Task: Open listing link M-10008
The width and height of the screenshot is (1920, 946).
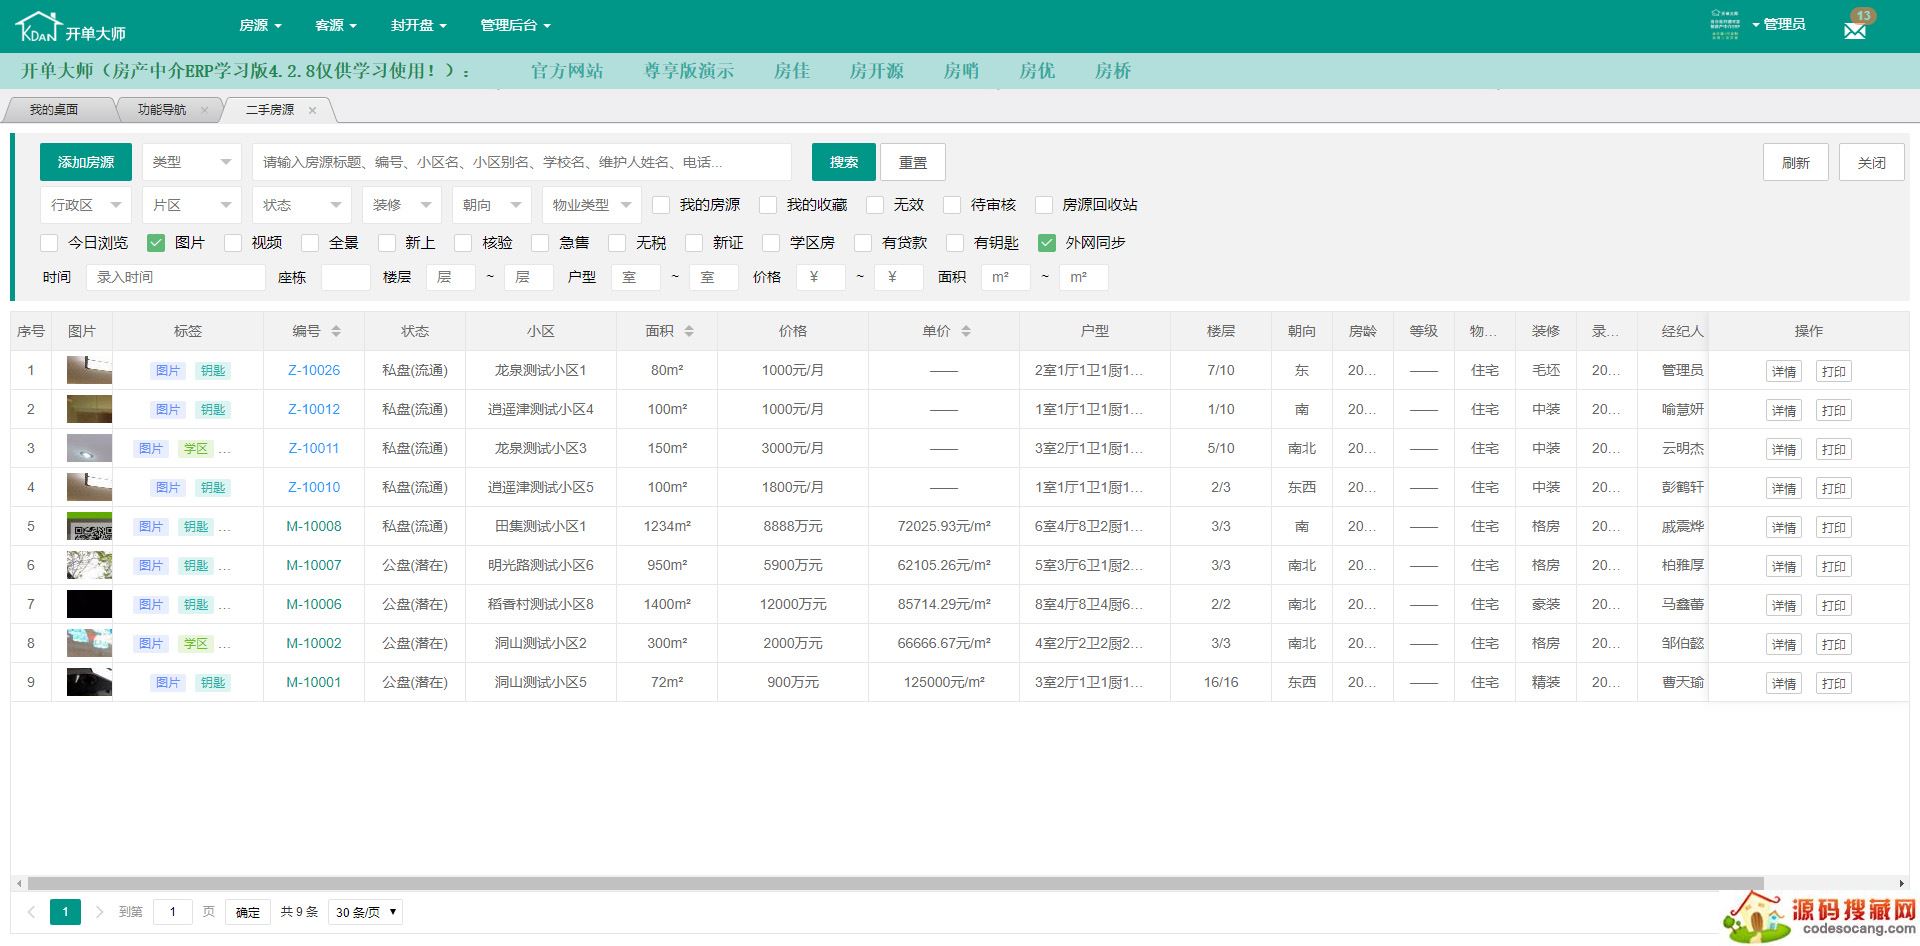Action: pyautogui.click(x=314, y=526)
